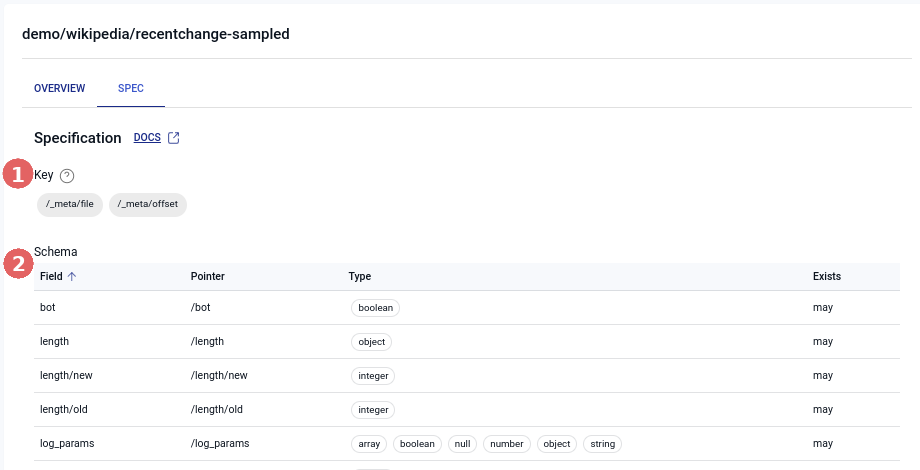Click the sort arrow next to Field
The height and width of the screenshot is (470, 920).
pyautogui.click(x=72, y=276)
